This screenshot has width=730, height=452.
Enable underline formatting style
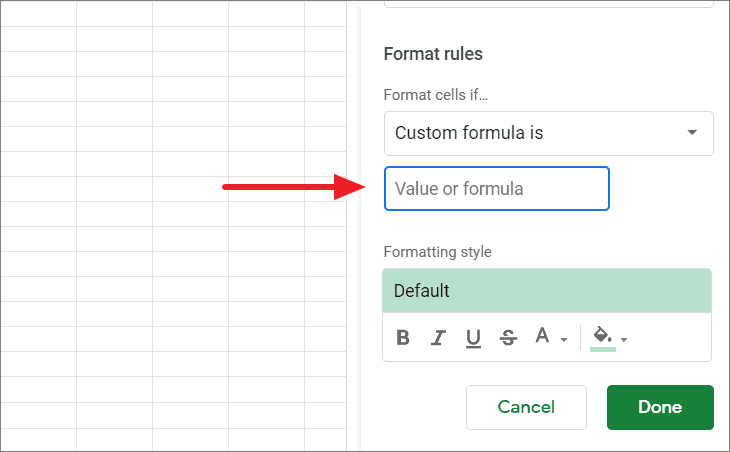[x=473, y=338]
